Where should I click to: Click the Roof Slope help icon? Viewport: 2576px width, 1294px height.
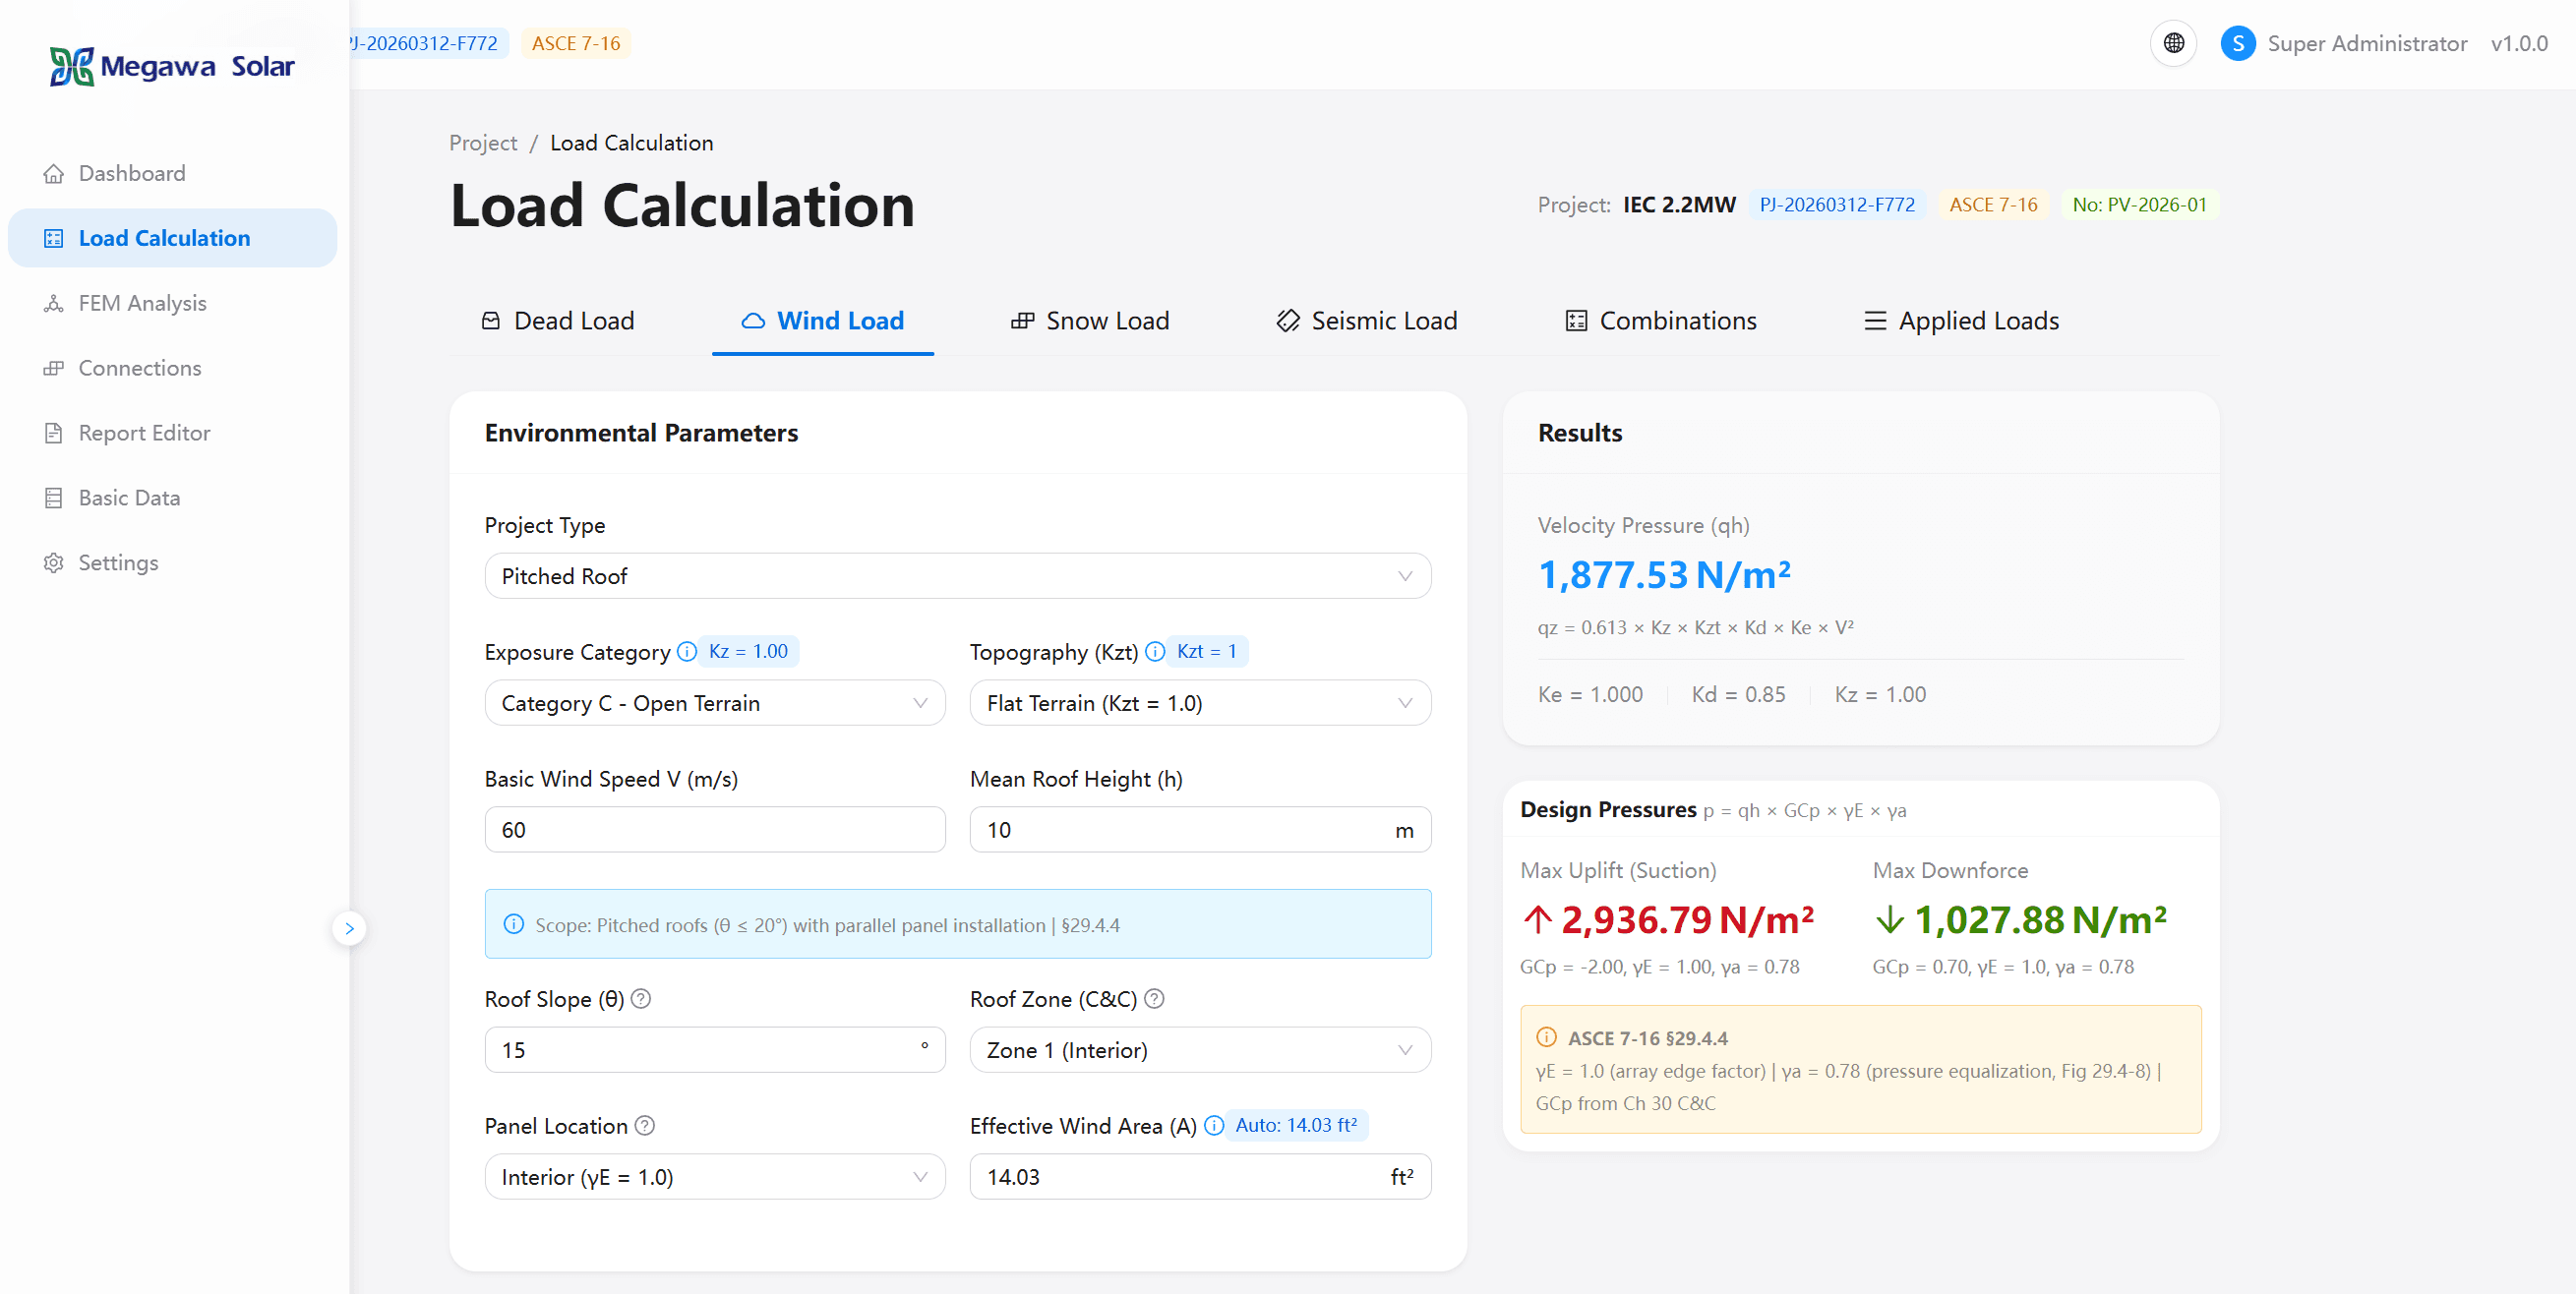tap(641, 999)
